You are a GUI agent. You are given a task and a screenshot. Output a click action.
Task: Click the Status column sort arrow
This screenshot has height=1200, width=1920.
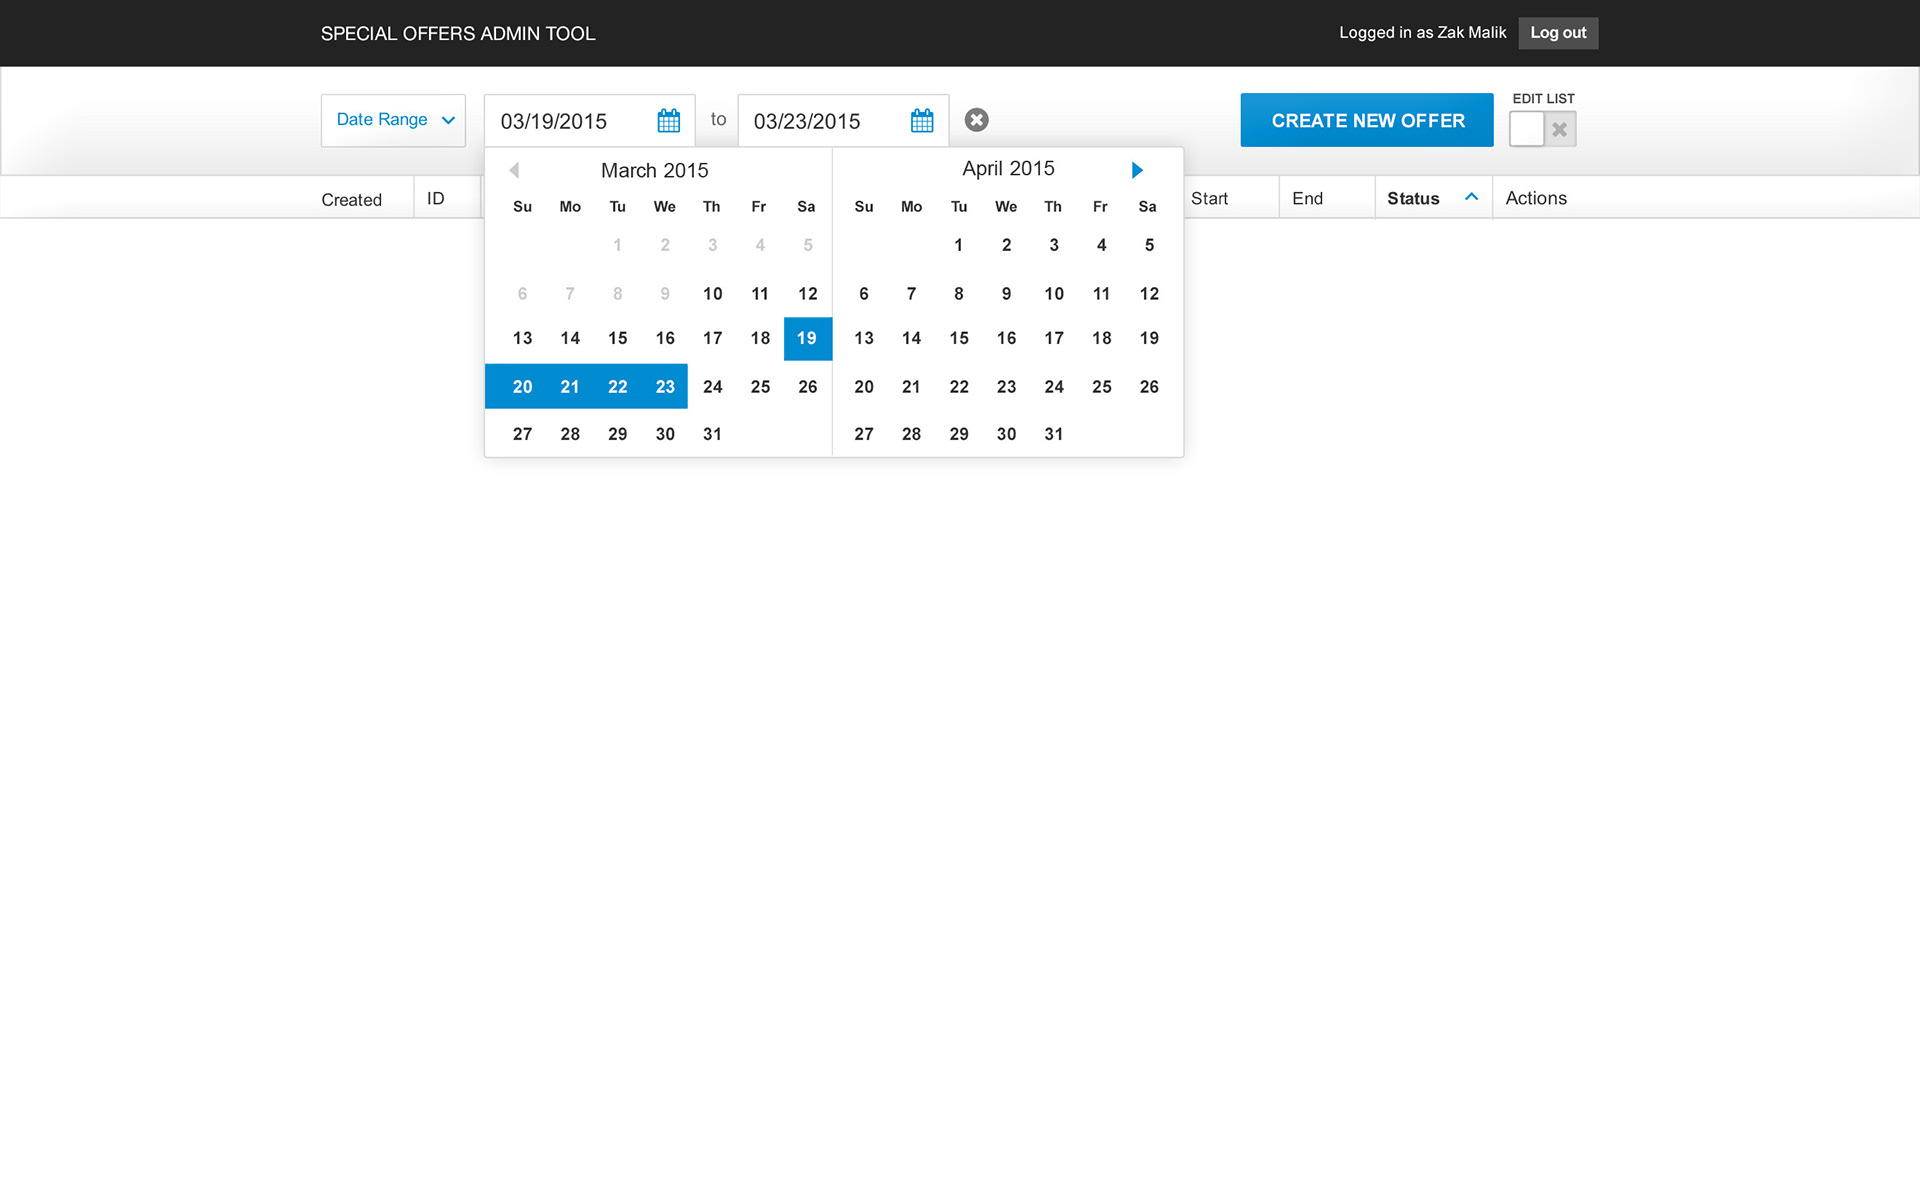point(1471,197)
